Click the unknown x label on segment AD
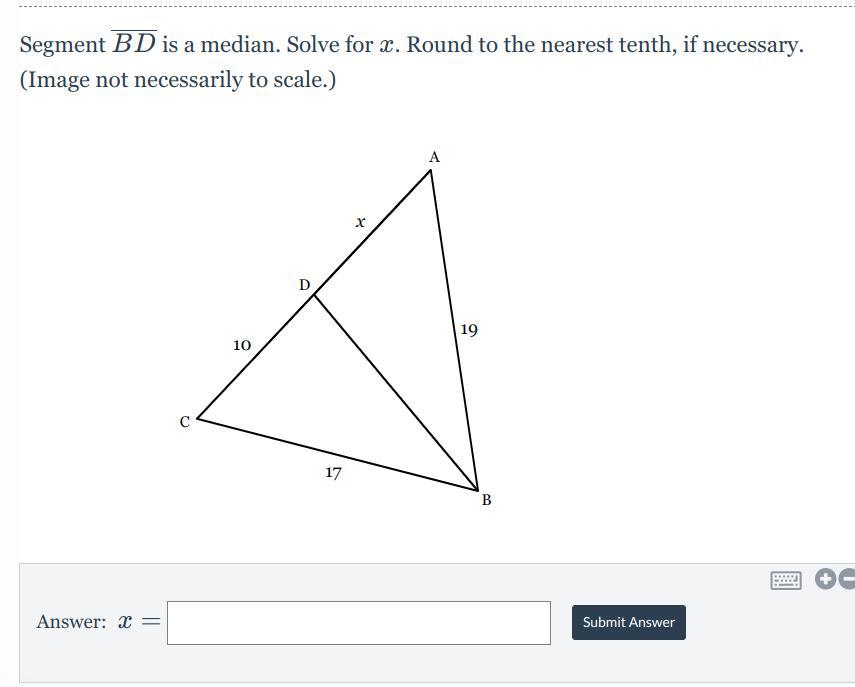Screen dimensions: 855x687 360,222
